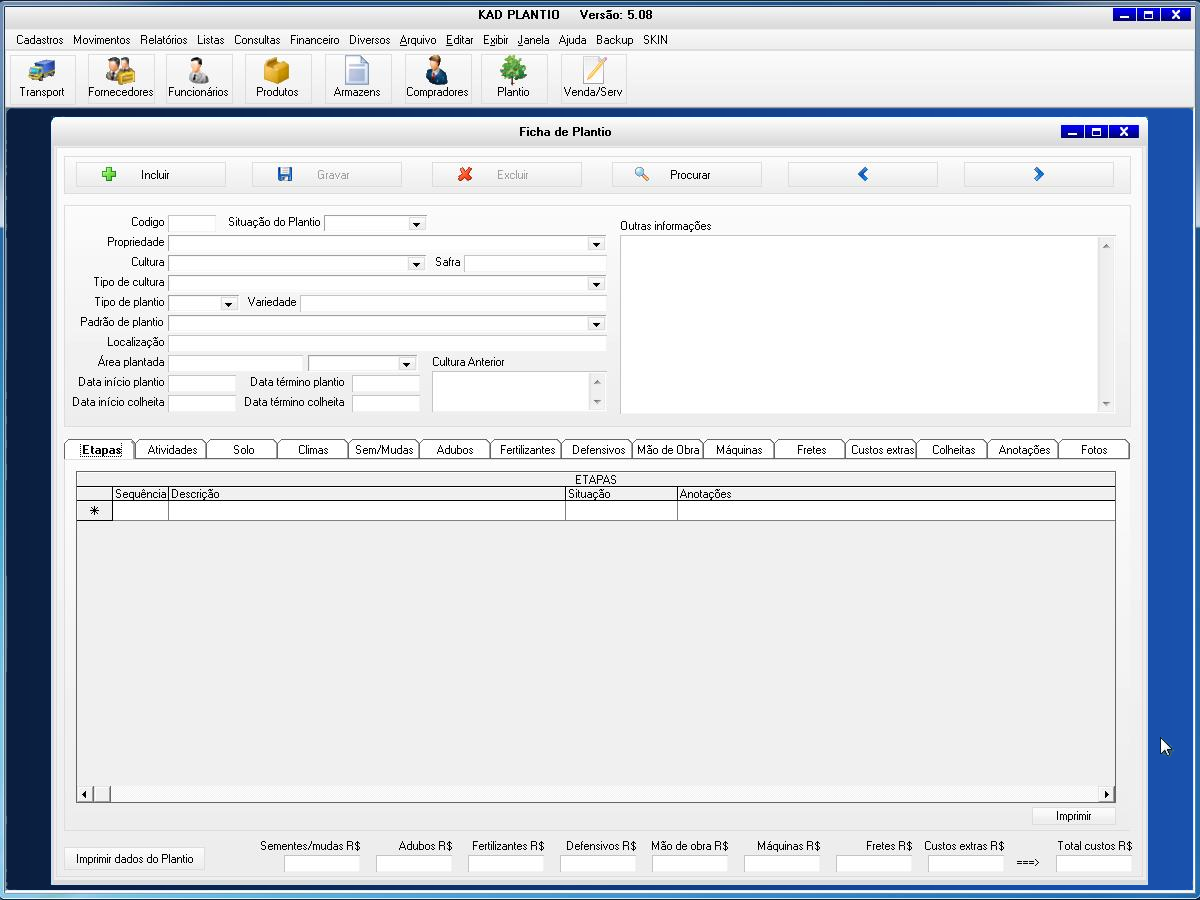Click the Gravar save button
The height and width of the screenshot is (900, 1200).
[x=327, y=175]
